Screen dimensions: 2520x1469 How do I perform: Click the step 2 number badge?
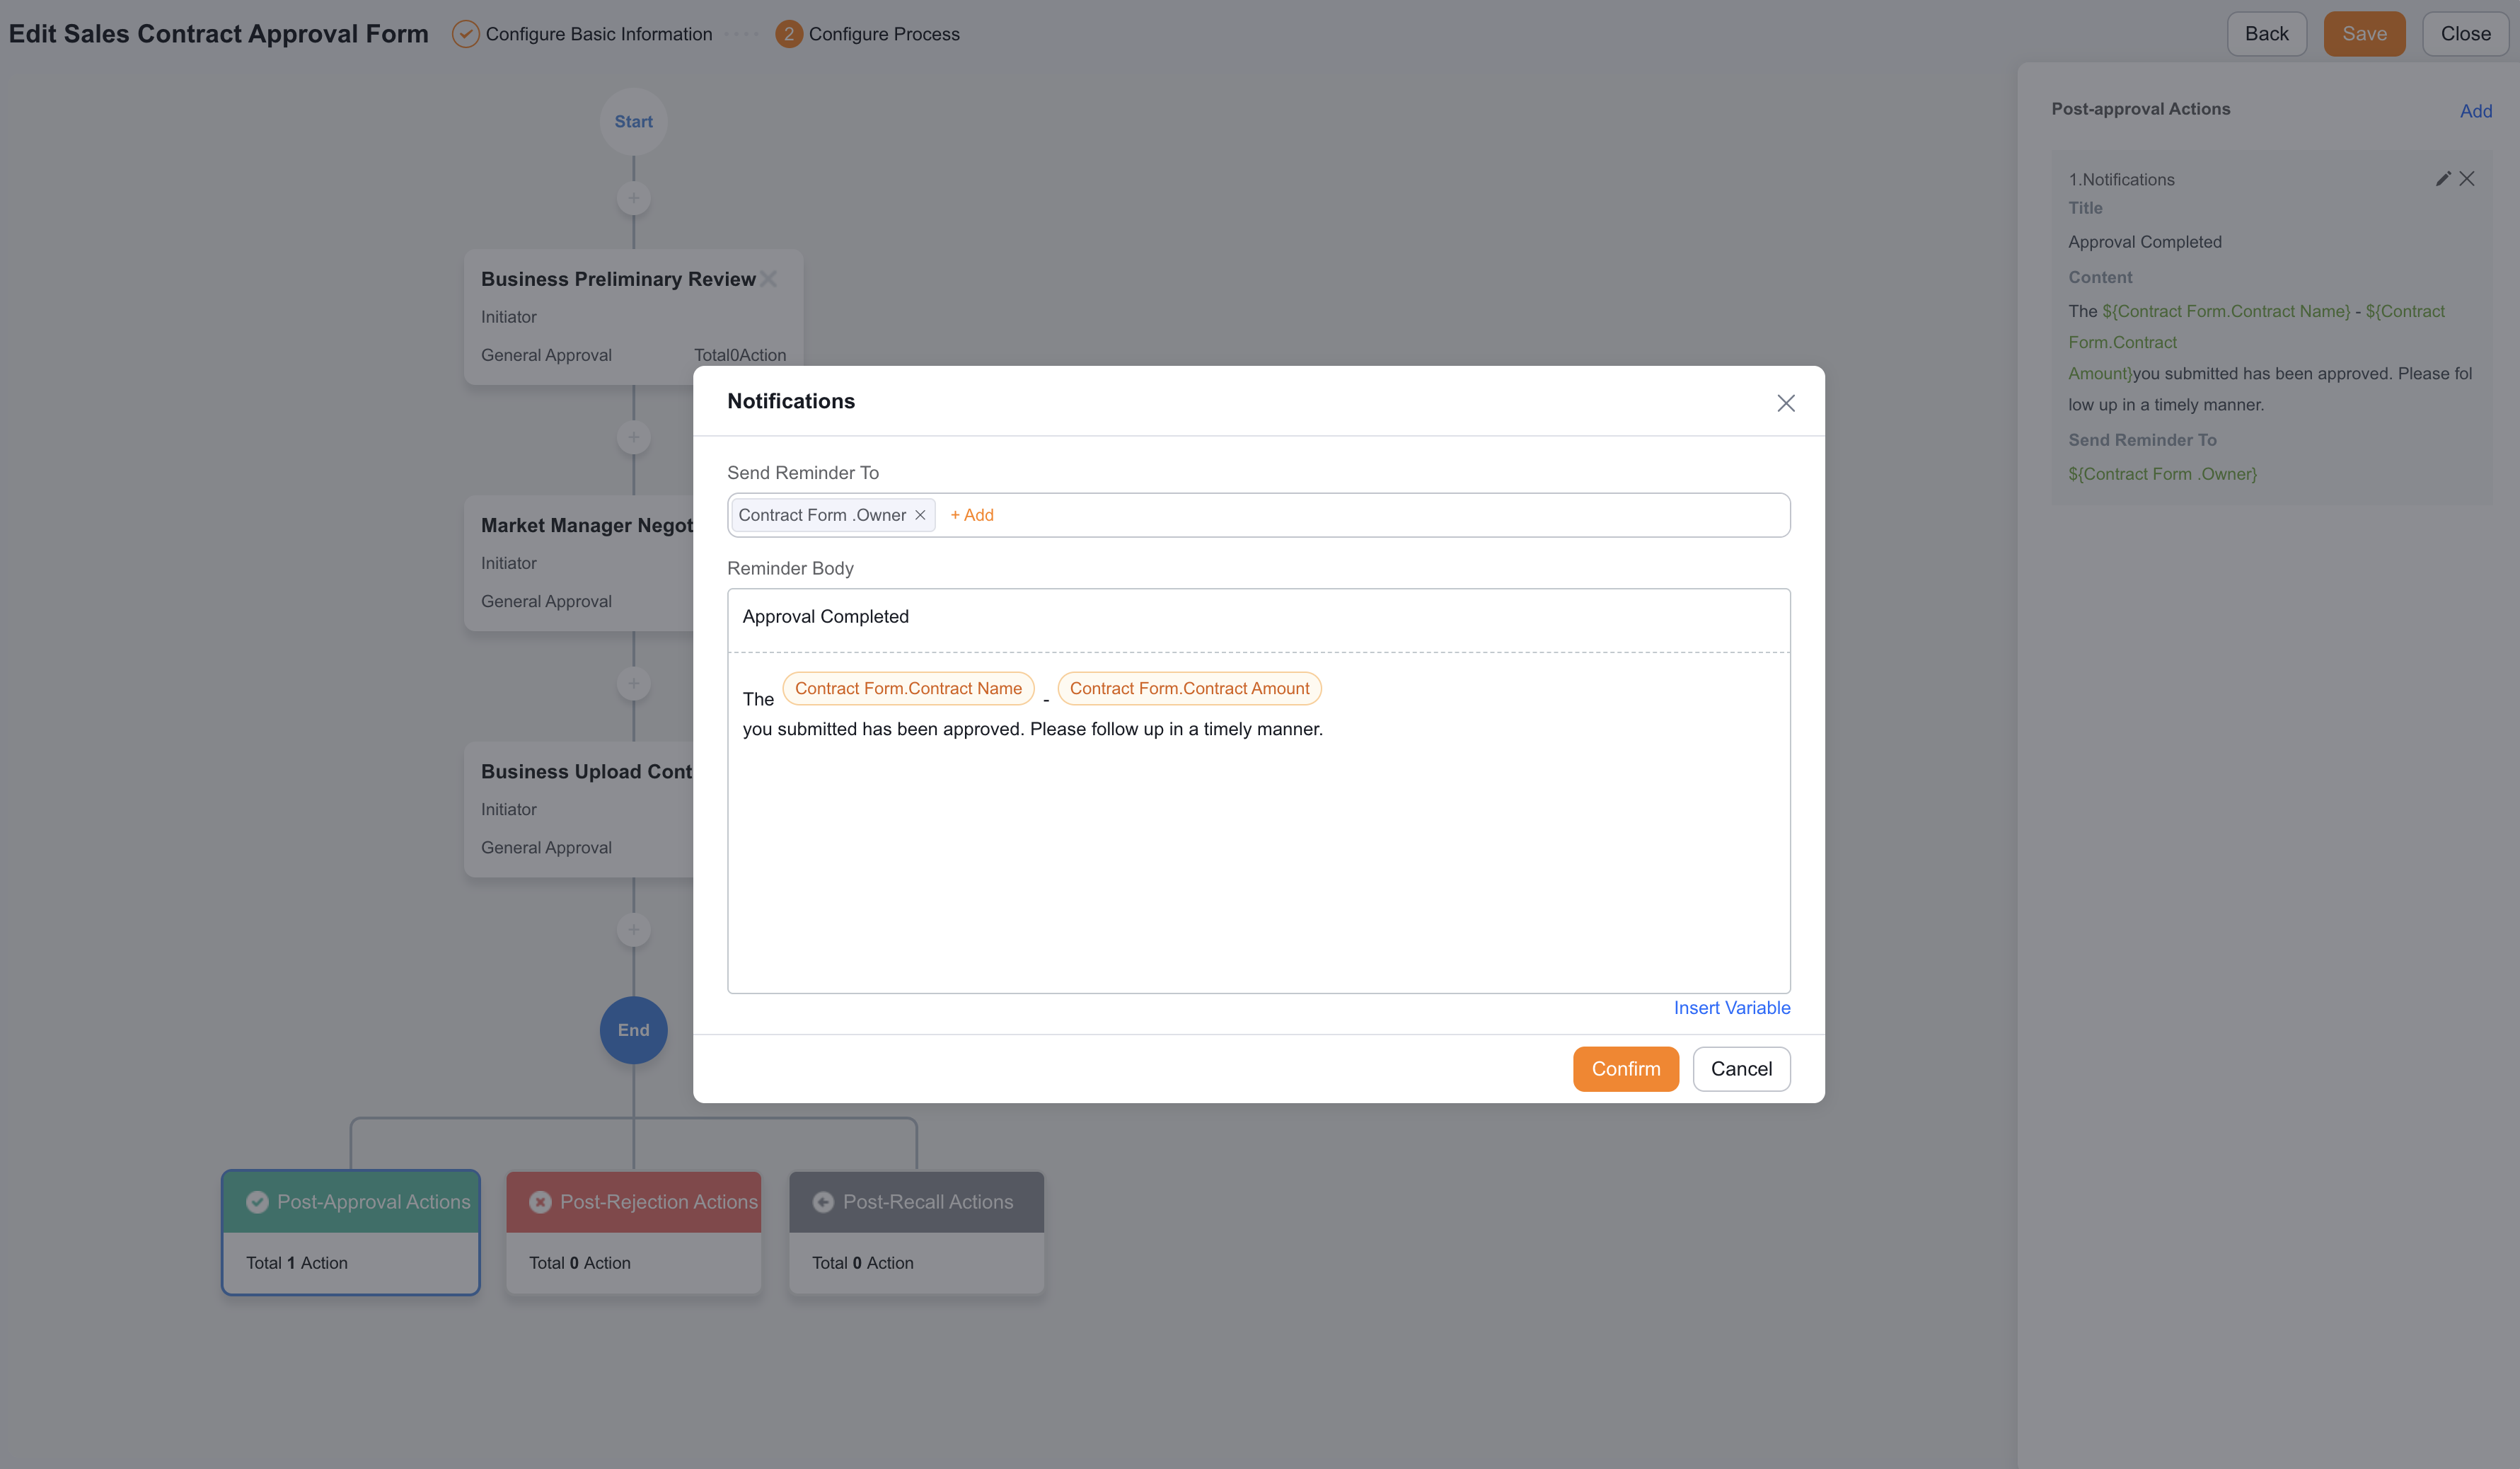[x=788, y=34]
